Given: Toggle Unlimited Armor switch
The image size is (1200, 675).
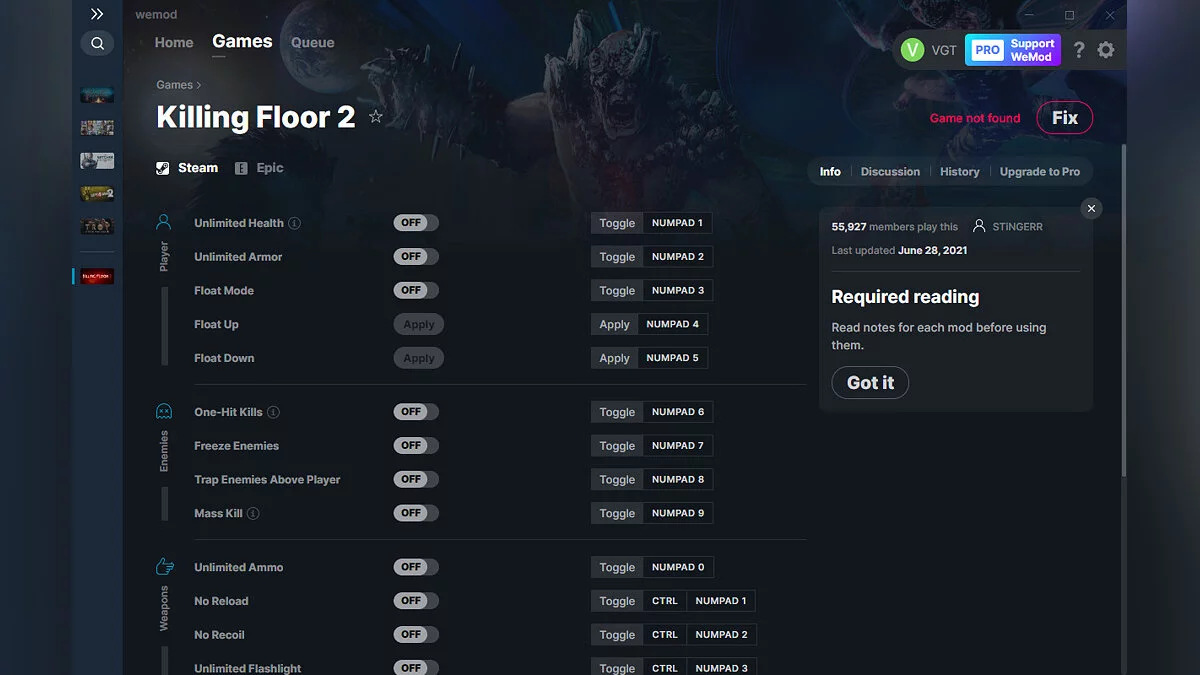Looking at the screenshot, I should coord(416,257).
